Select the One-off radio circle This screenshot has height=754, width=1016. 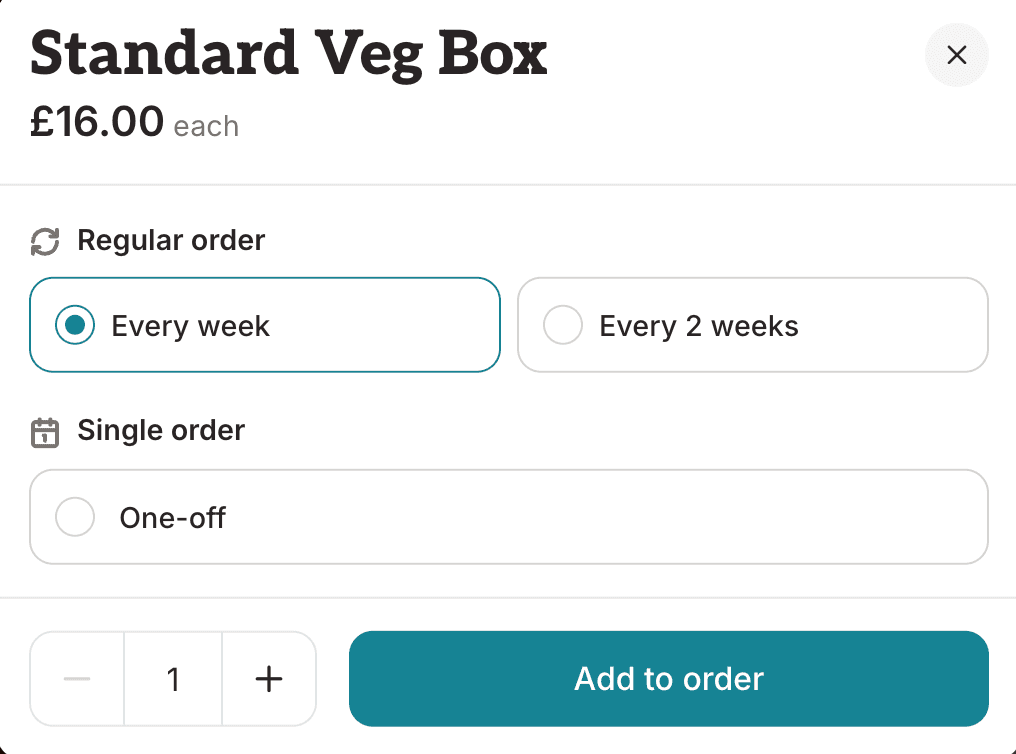click(x=75, y=517)
